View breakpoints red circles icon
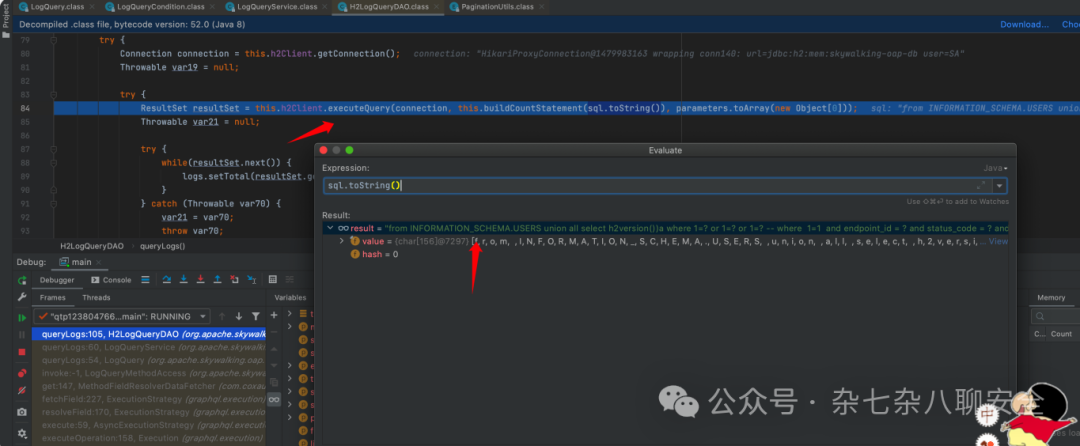Screen dimensions: 1080x446 (x=22, y=372)
